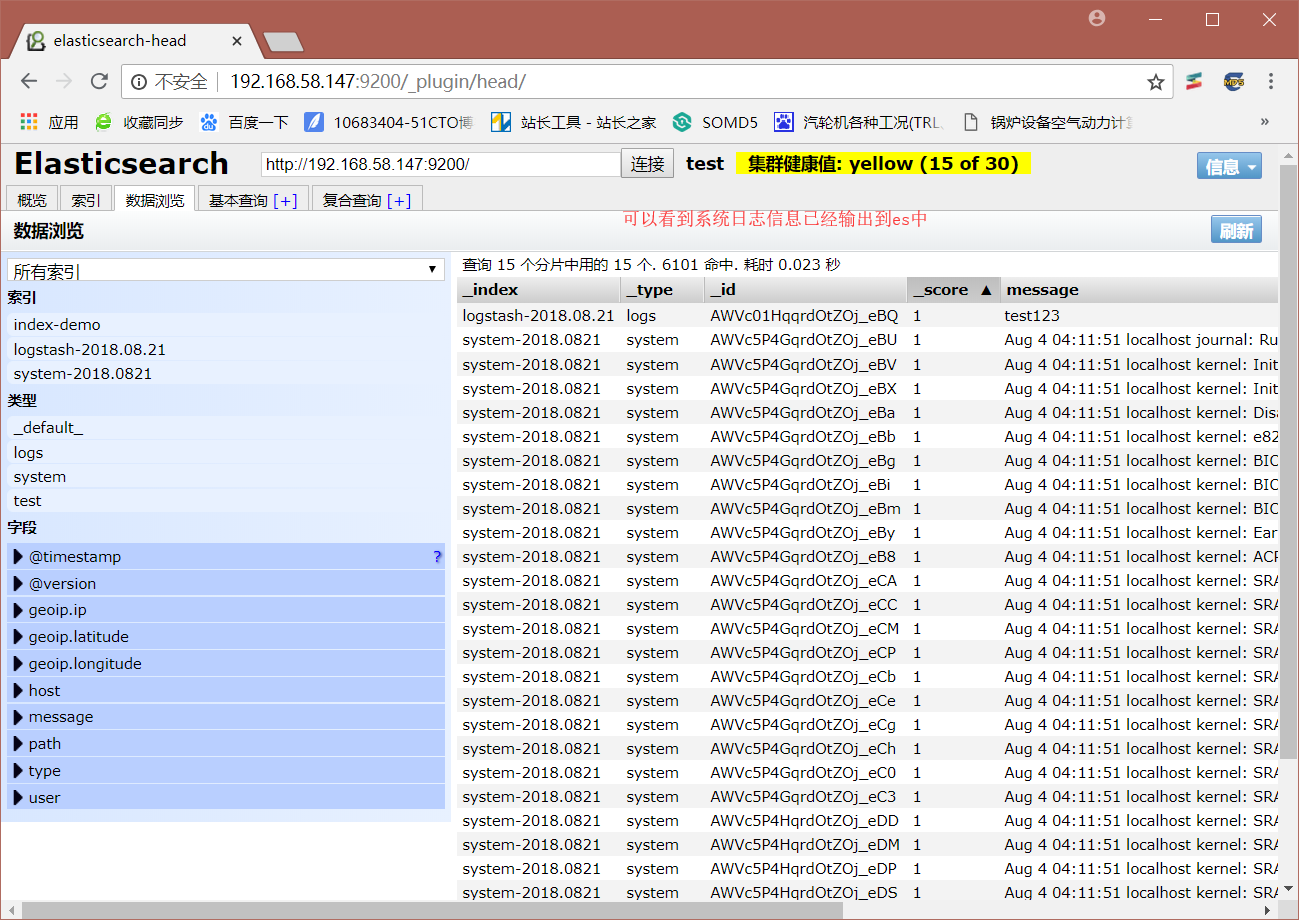This screenshot has width=1299, height=920.
Task: Open the row with id ending _eBU
Action: coord(867,340)
